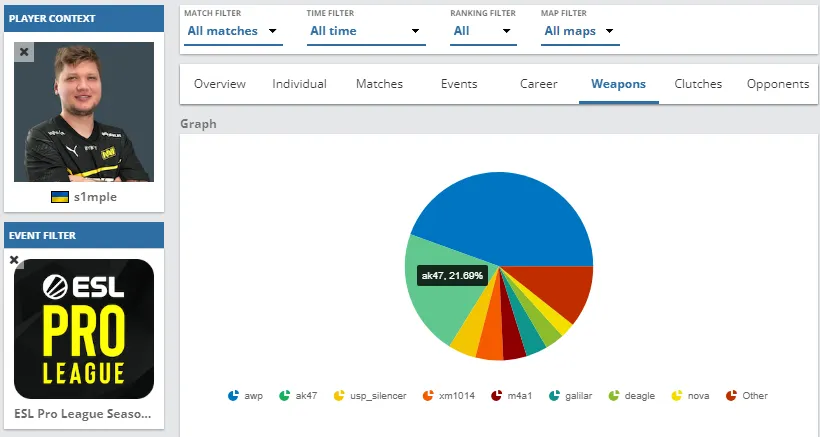
Task: Open the Time Filter dropdown
Action: (366, 31)
